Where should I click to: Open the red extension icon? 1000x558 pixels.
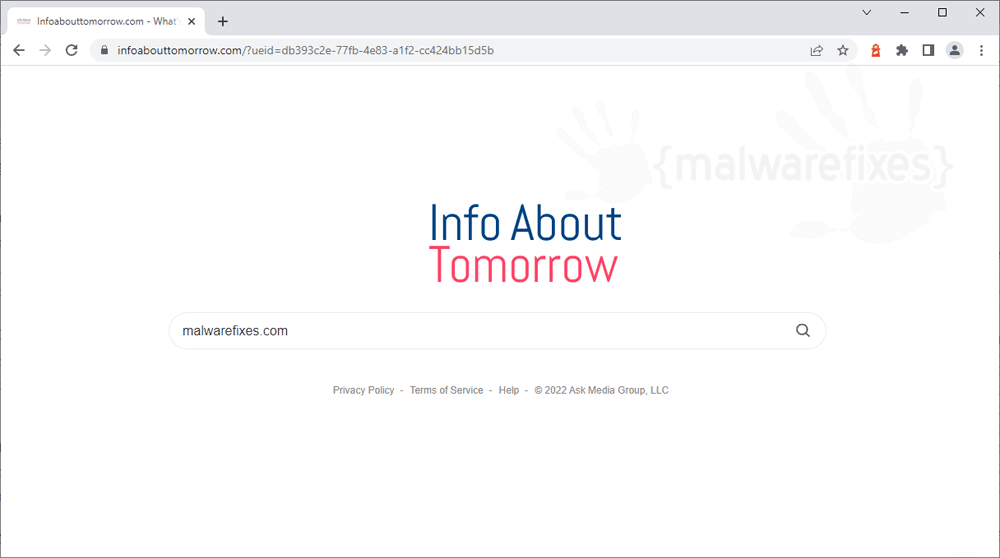click(876, 50)
